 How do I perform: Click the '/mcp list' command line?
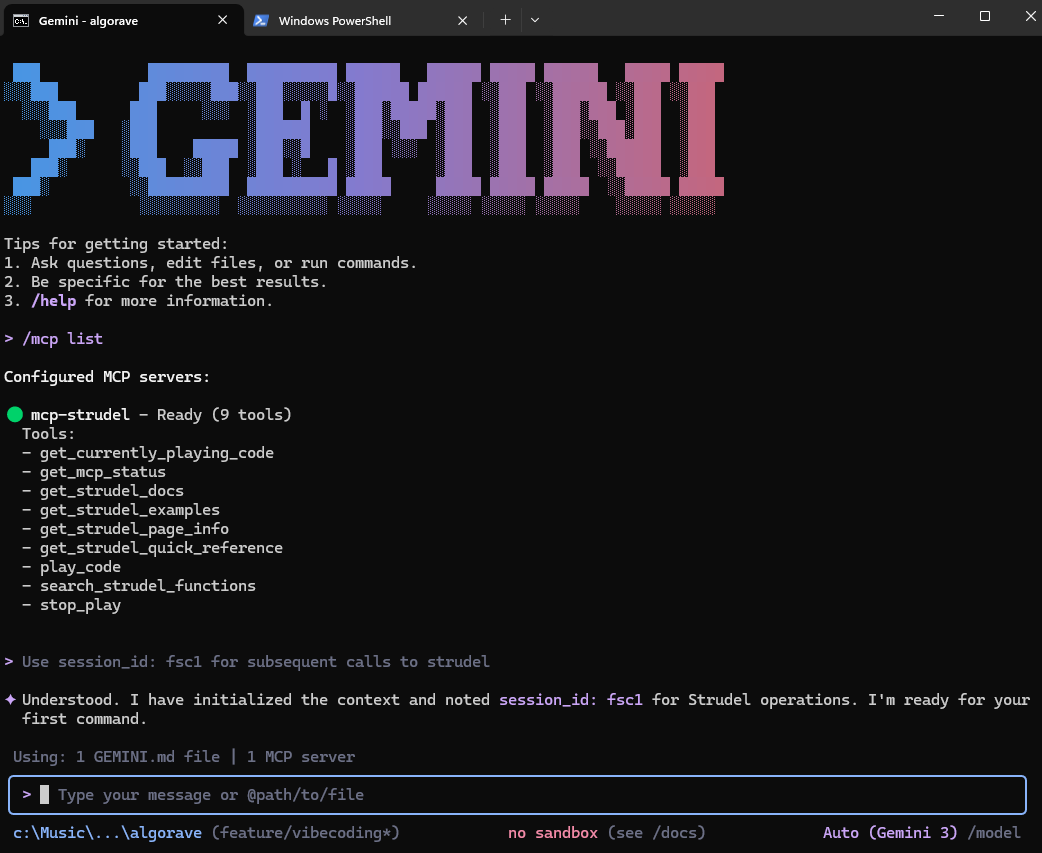(x=62, y=339)
